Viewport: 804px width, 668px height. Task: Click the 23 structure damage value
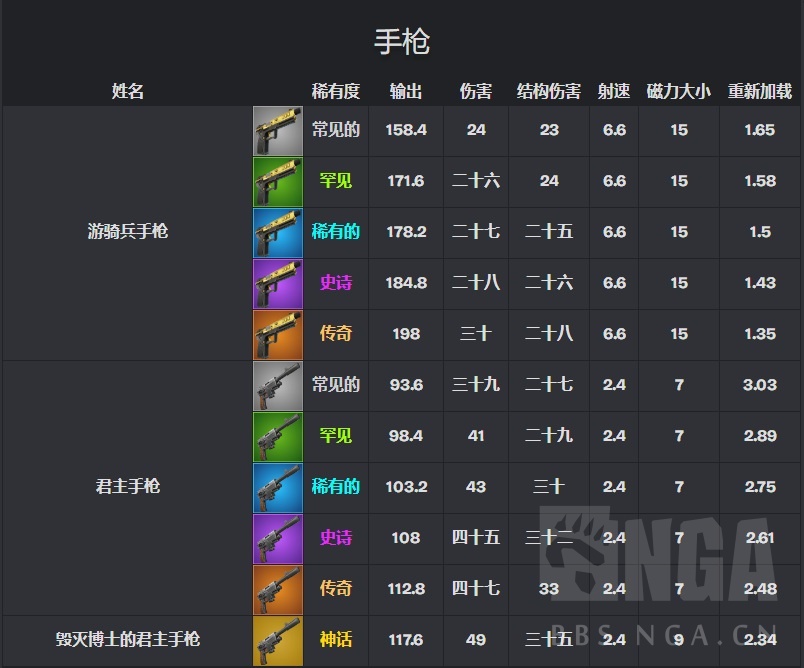coord(549,130)
